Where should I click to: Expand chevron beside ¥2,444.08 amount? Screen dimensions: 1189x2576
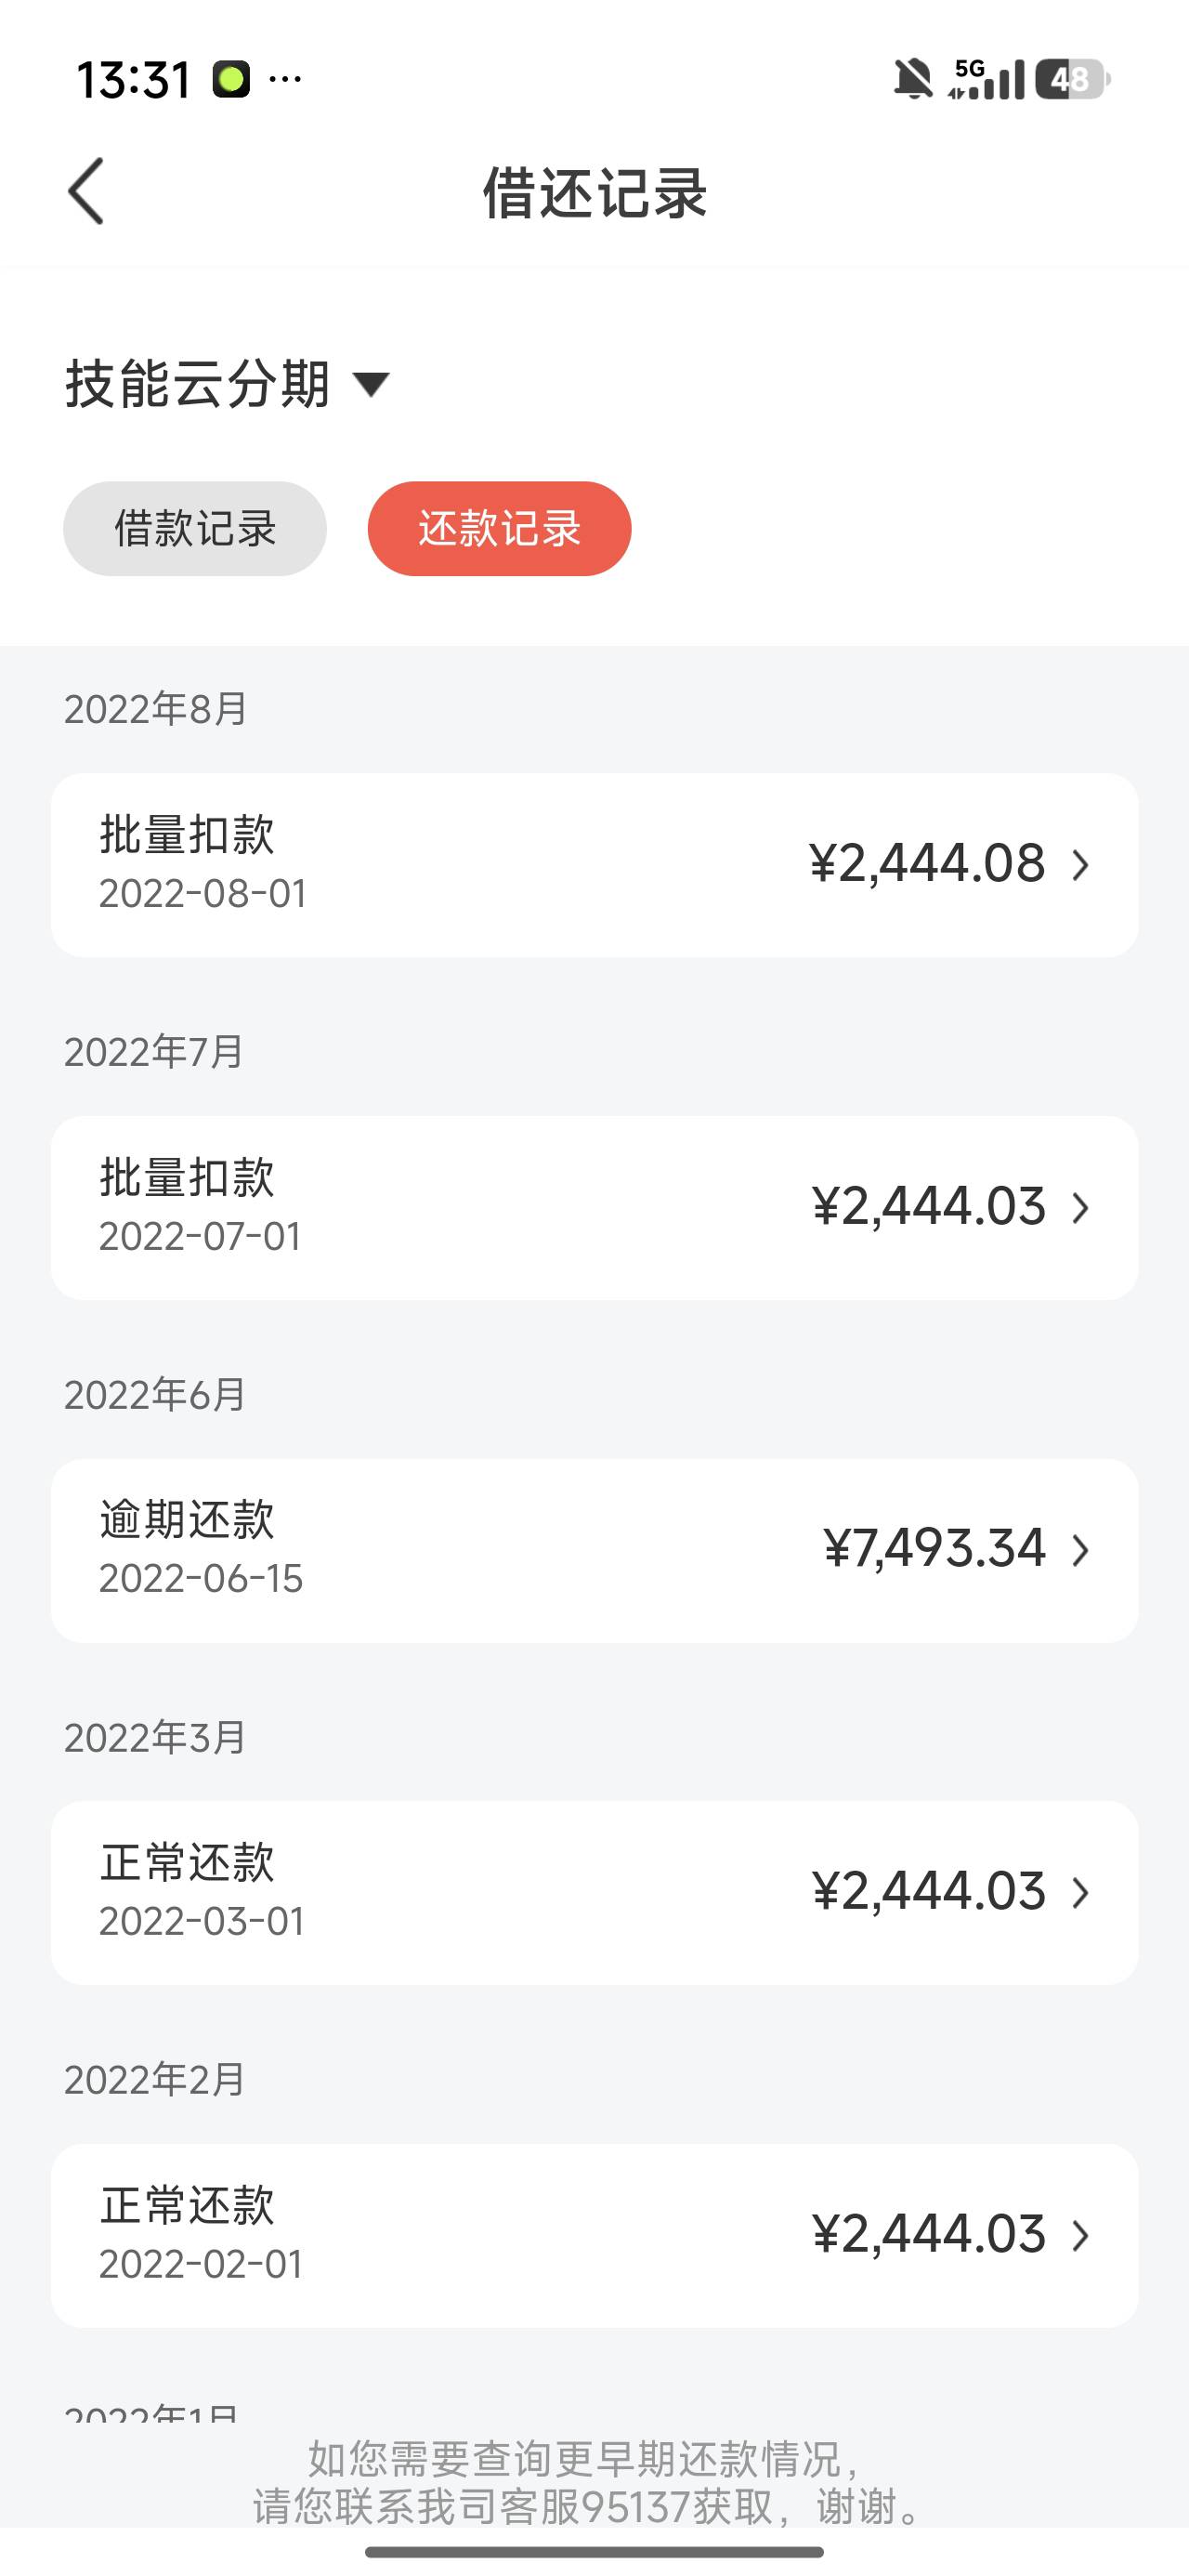pos(1080,865)
